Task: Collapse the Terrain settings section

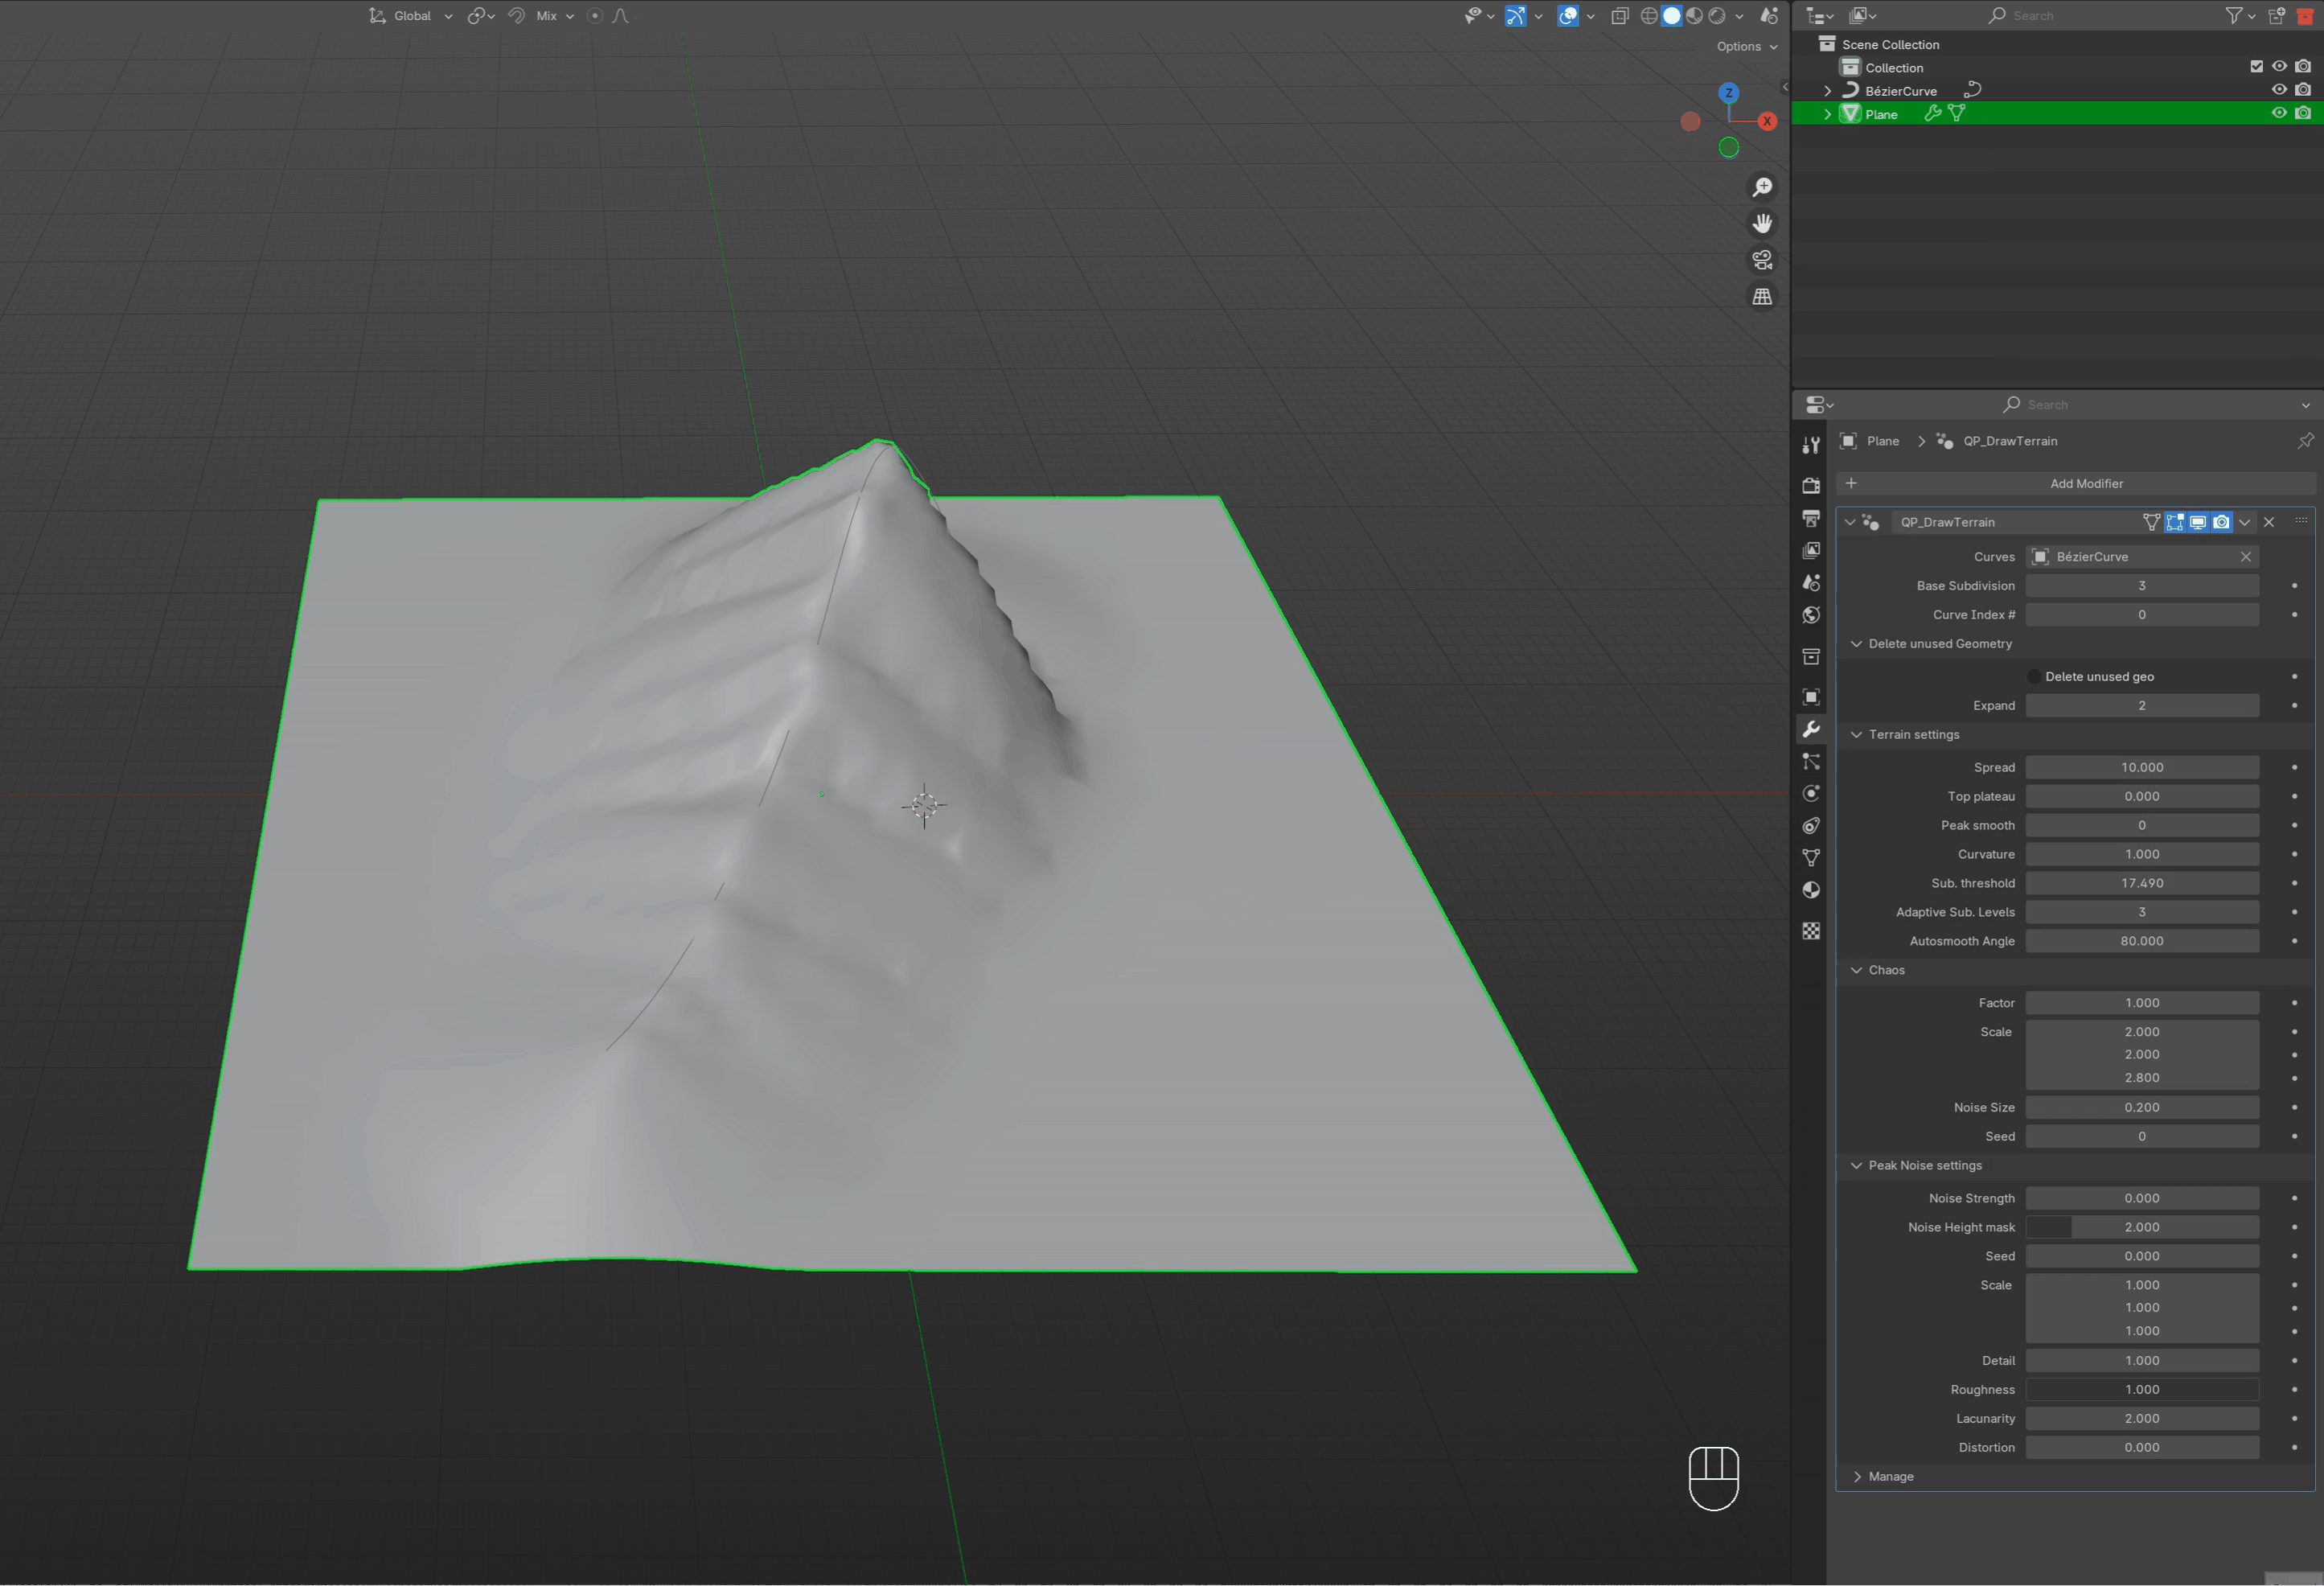Action: (1857, 735)
